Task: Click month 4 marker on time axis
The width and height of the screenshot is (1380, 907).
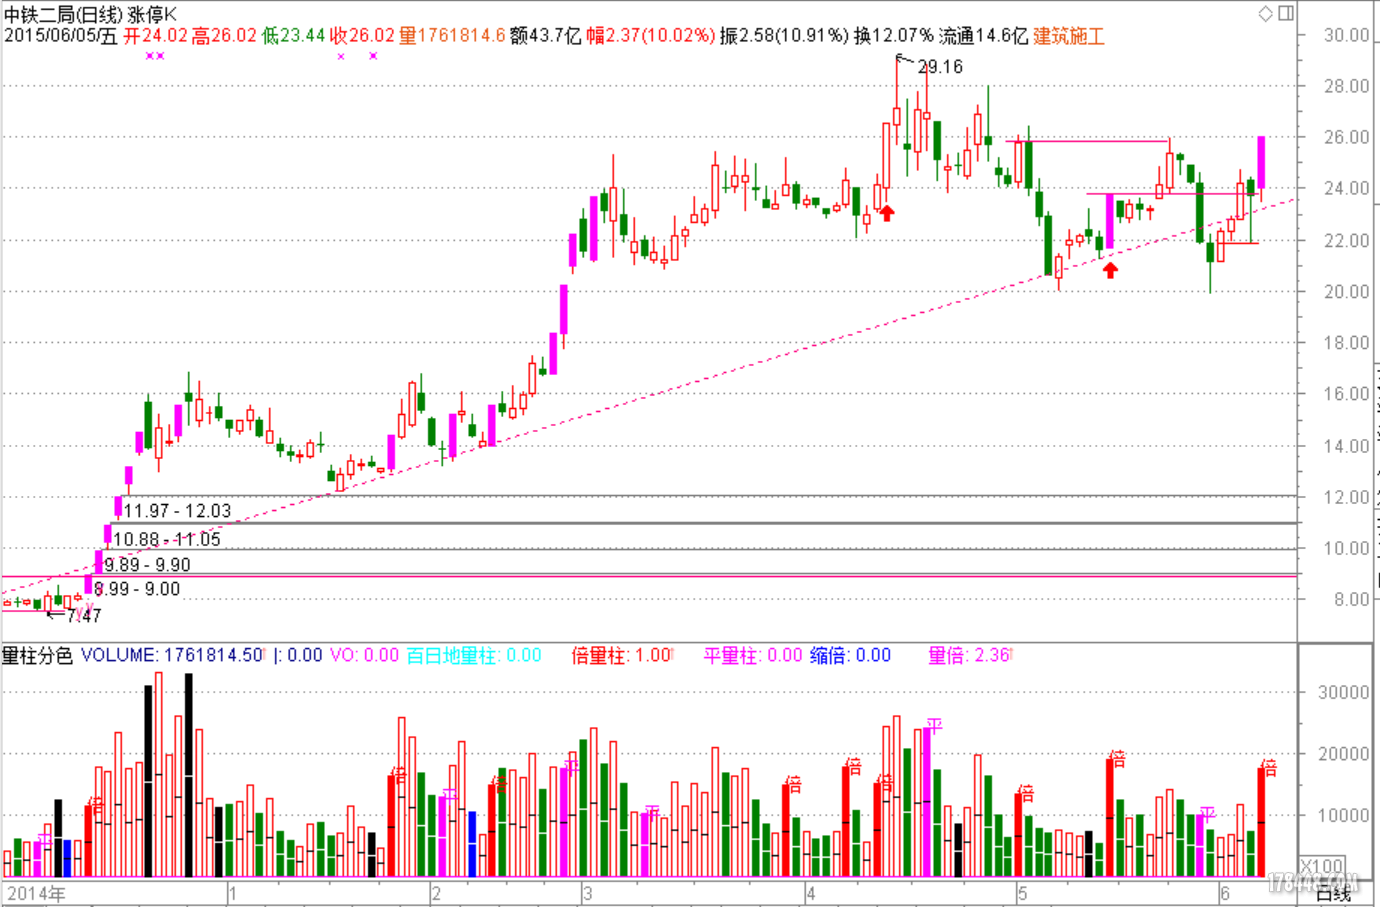Action: (810, 893)
